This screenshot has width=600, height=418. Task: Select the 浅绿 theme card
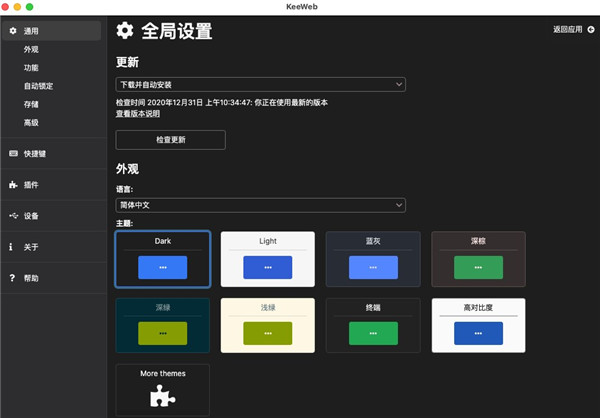click(x=268, y=325)
